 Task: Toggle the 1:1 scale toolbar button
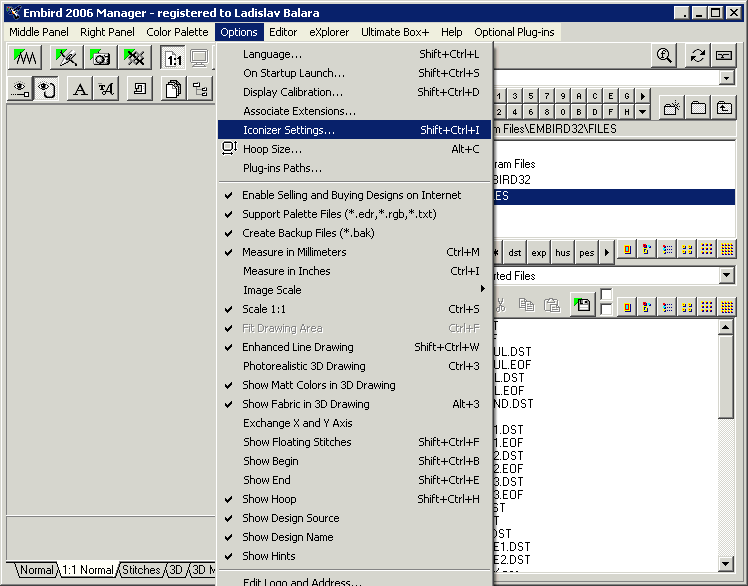(x=174, y=58)
